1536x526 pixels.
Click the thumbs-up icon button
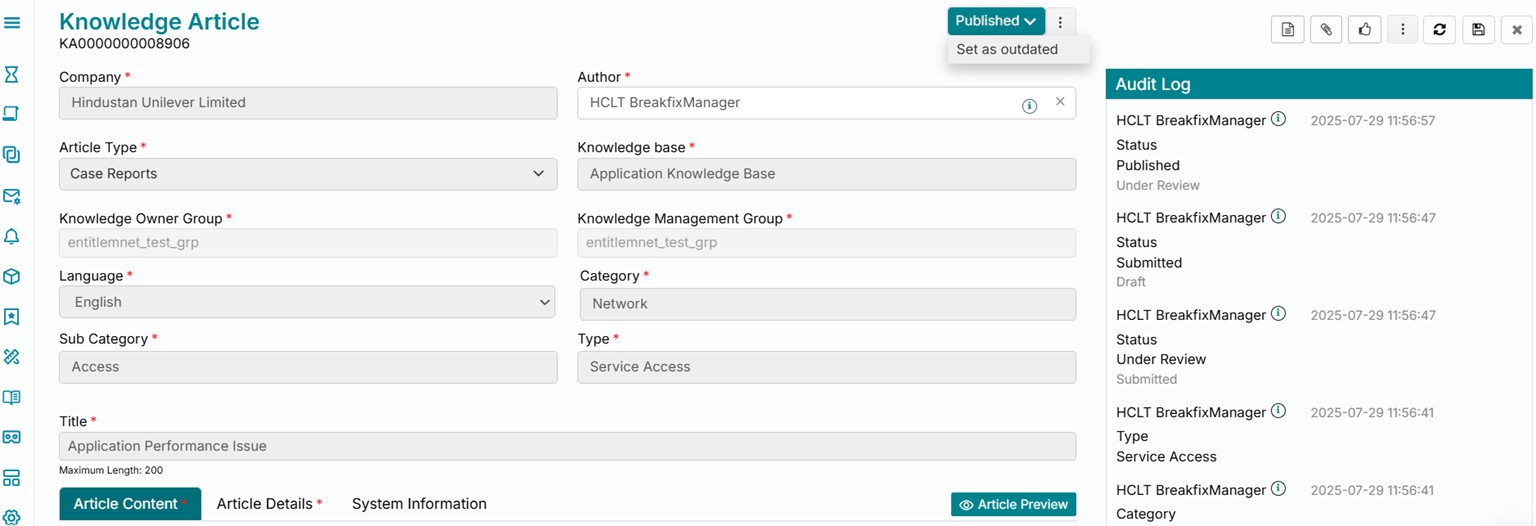tap(1364, 30)
